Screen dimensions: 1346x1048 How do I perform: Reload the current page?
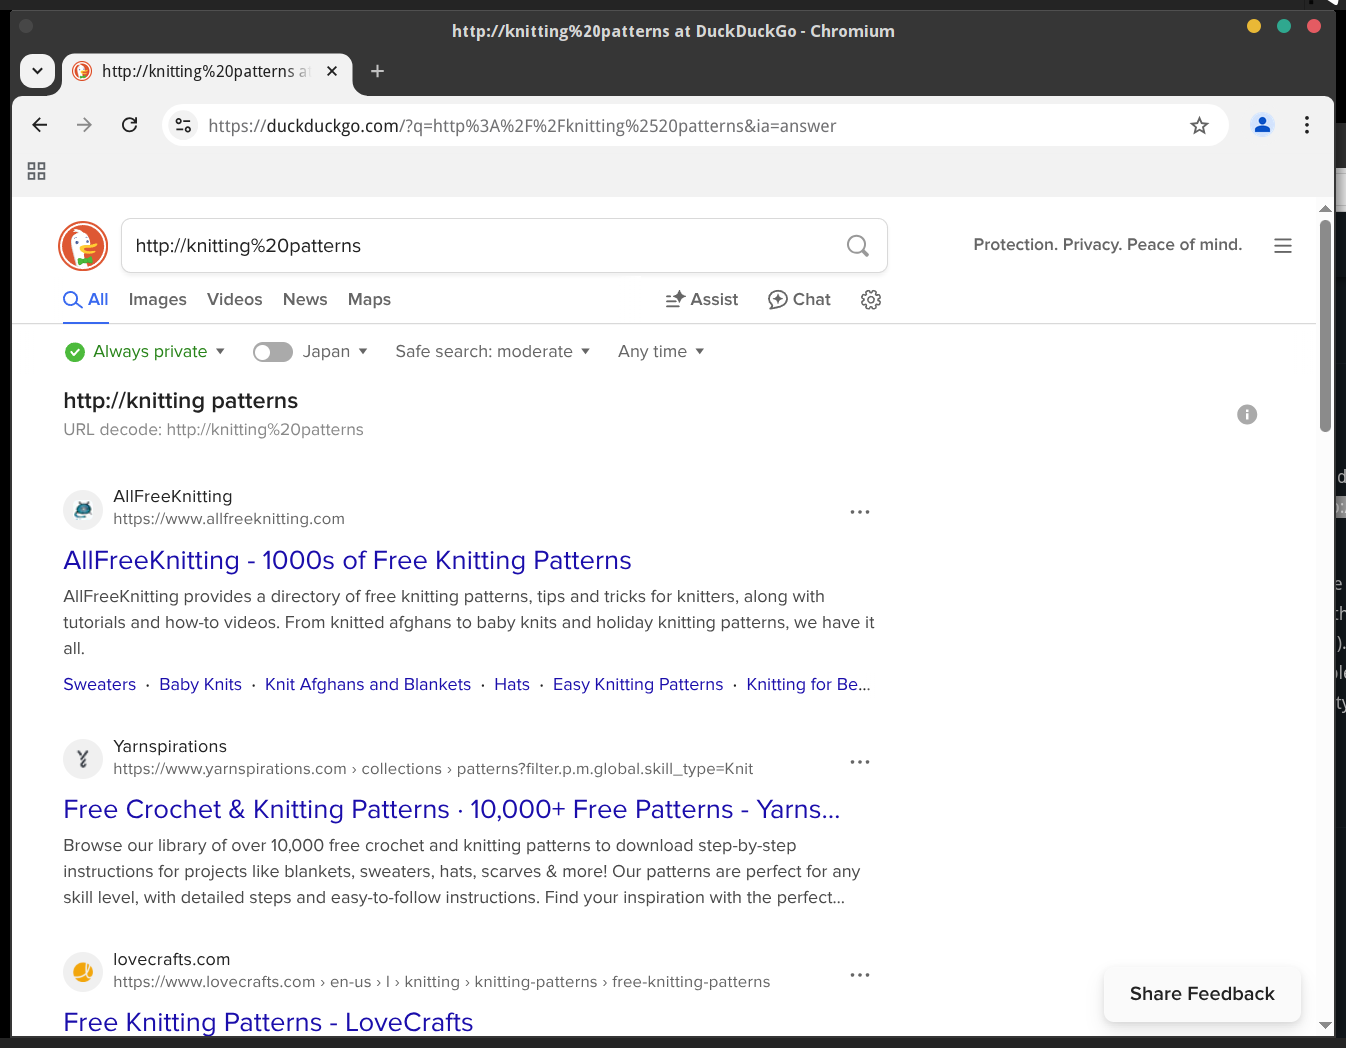click(129, 125)
